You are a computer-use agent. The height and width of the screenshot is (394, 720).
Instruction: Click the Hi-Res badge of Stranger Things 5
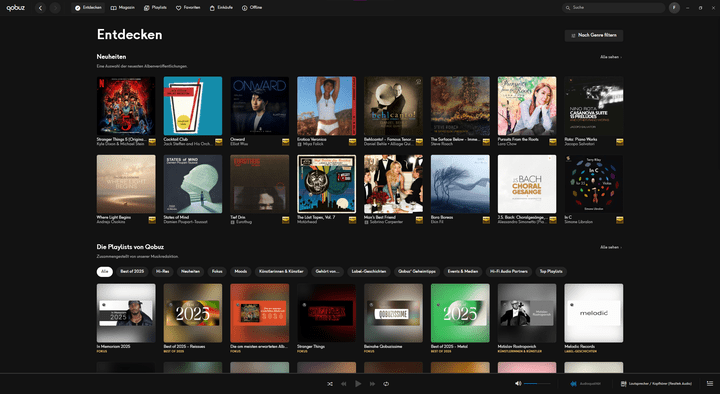pyautogui.click(x=152, y=142)
